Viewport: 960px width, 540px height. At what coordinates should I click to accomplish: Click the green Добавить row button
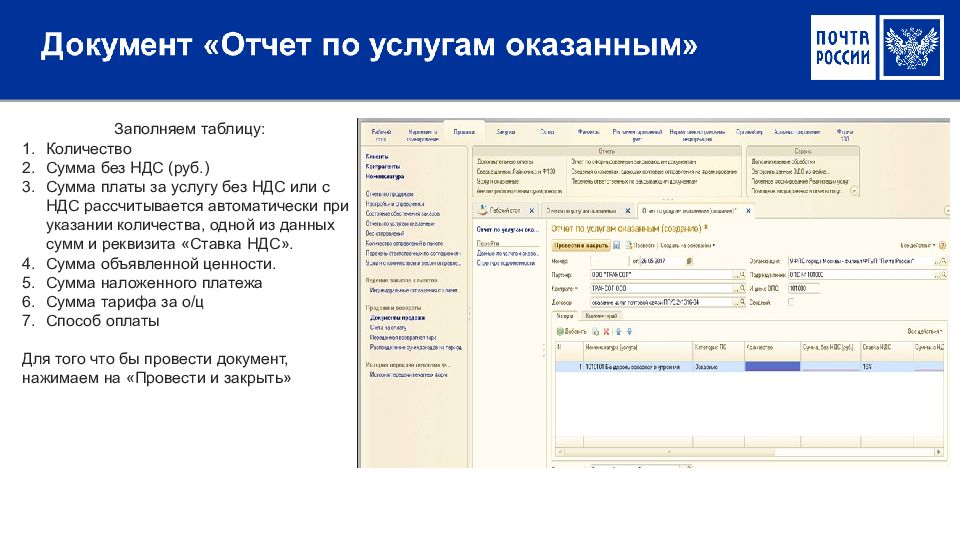click(571, 332)
